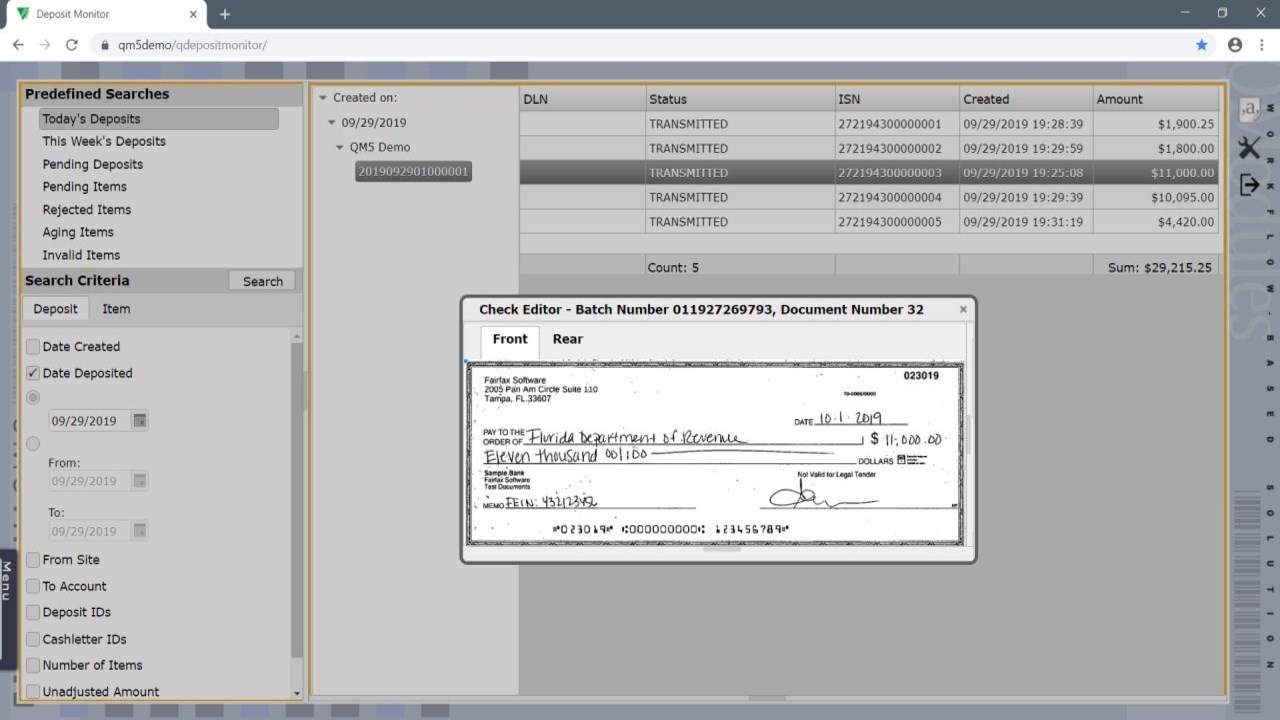Sort table by DLN column header
This screenshot has height=720, width=1280.
(583, 99)
